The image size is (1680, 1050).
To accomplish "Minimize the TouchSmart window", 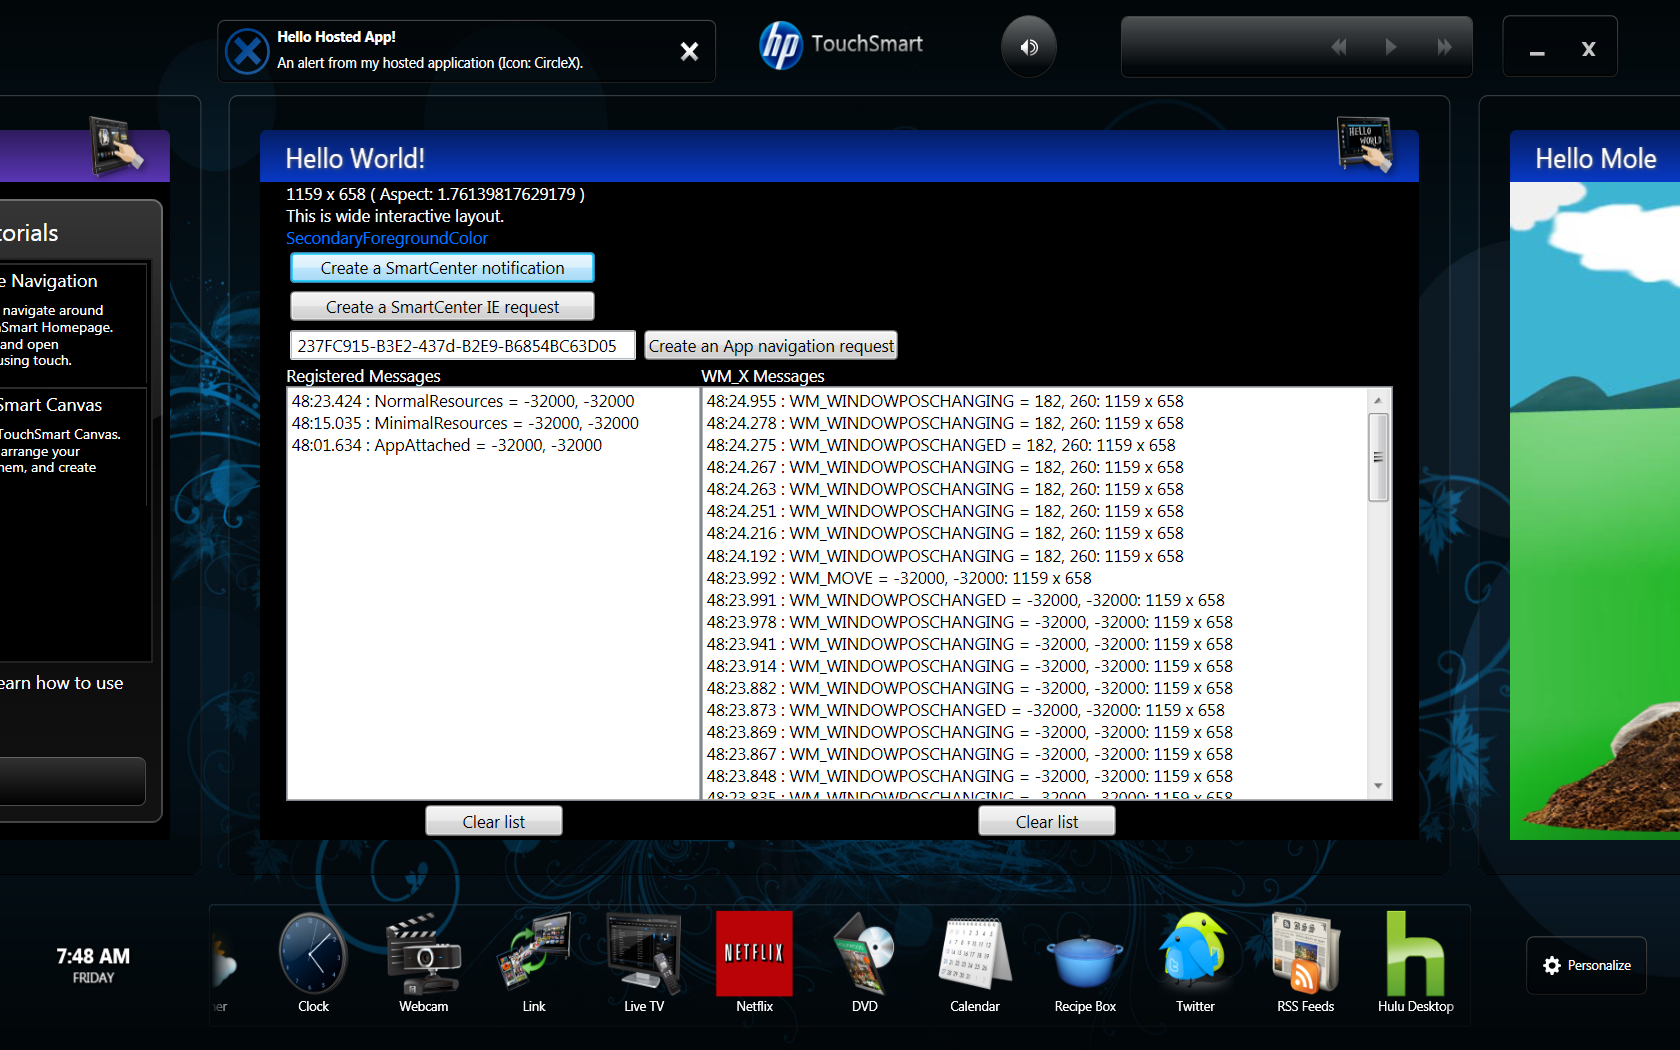I will point(1537,50).
